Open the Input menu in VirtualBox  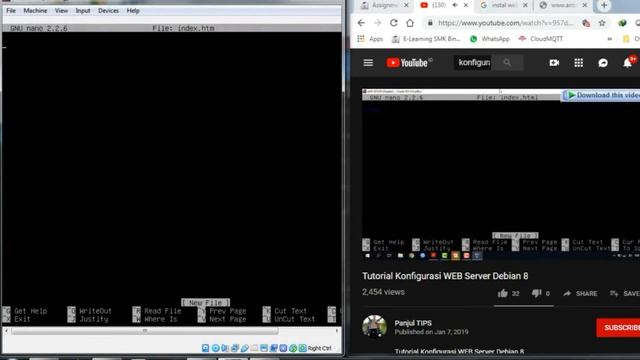point(83,11)
